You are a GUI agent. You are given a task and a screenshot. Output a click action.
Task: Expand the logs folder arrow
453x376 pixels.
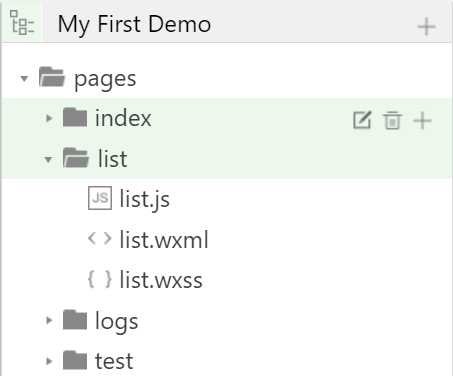click(49, 320)
